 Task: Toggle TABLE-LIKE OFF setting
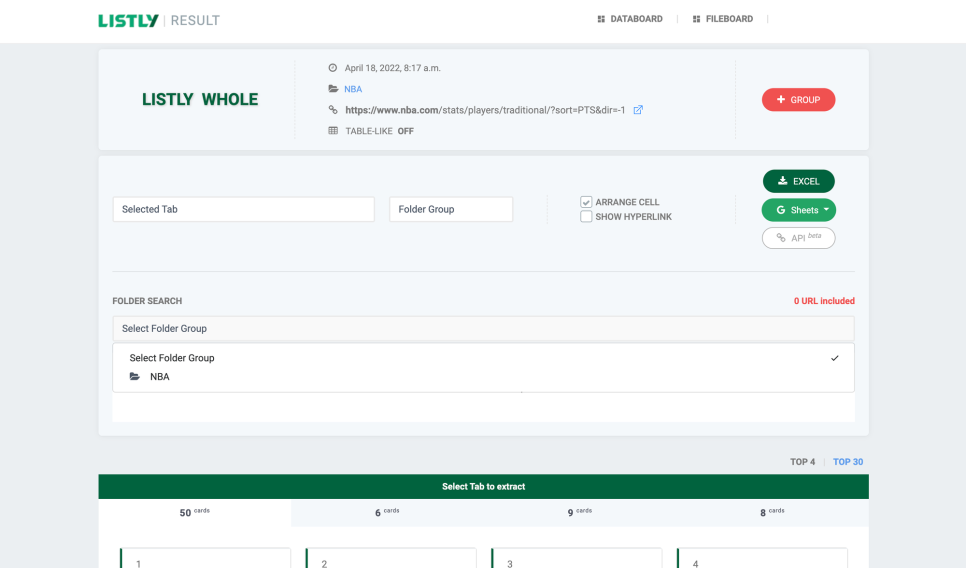(x=380, y=131)
